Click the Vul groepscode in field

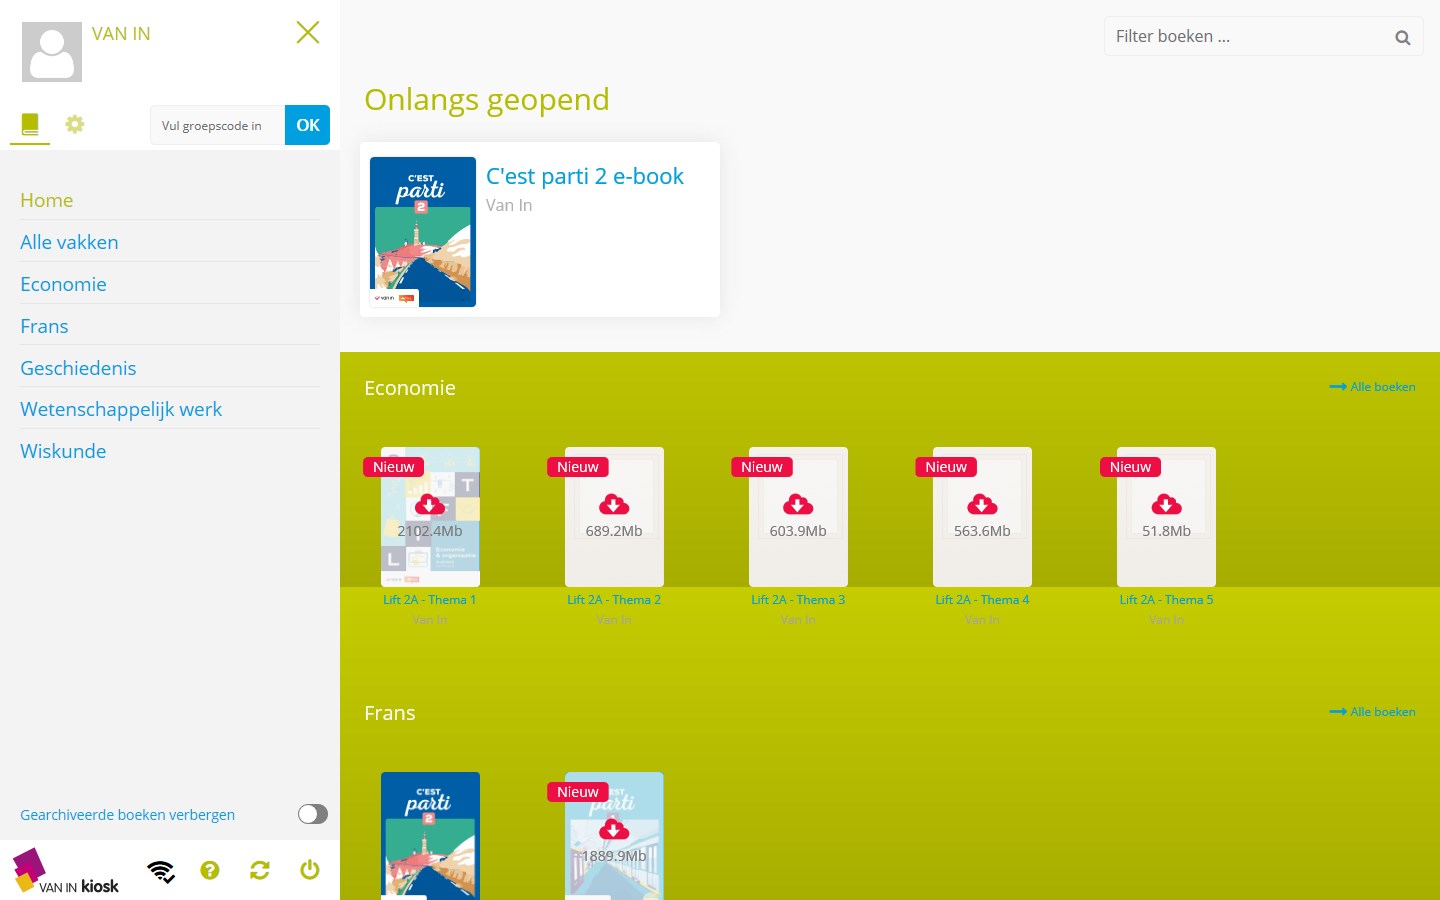tap(217, 125)
